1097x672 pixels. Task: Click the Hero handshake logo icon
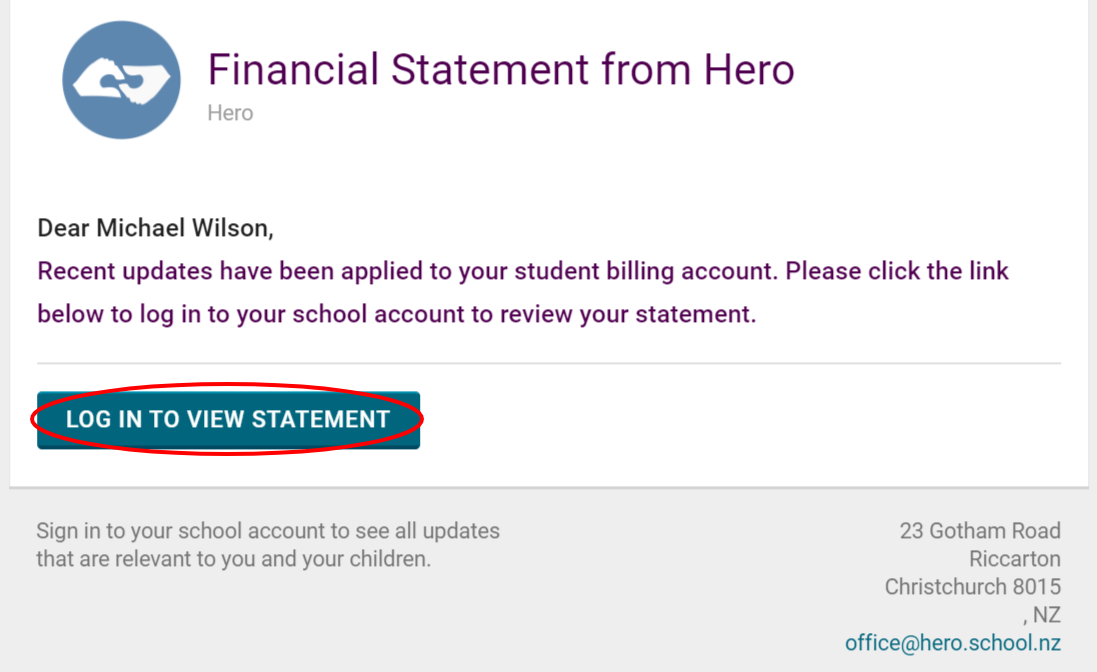121,79
